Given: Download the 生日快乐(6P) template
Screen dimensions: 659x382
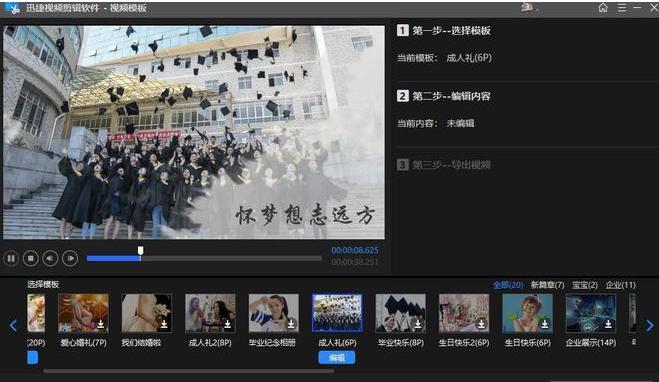Looking at the screenshot, I should (x=545, y=324).
